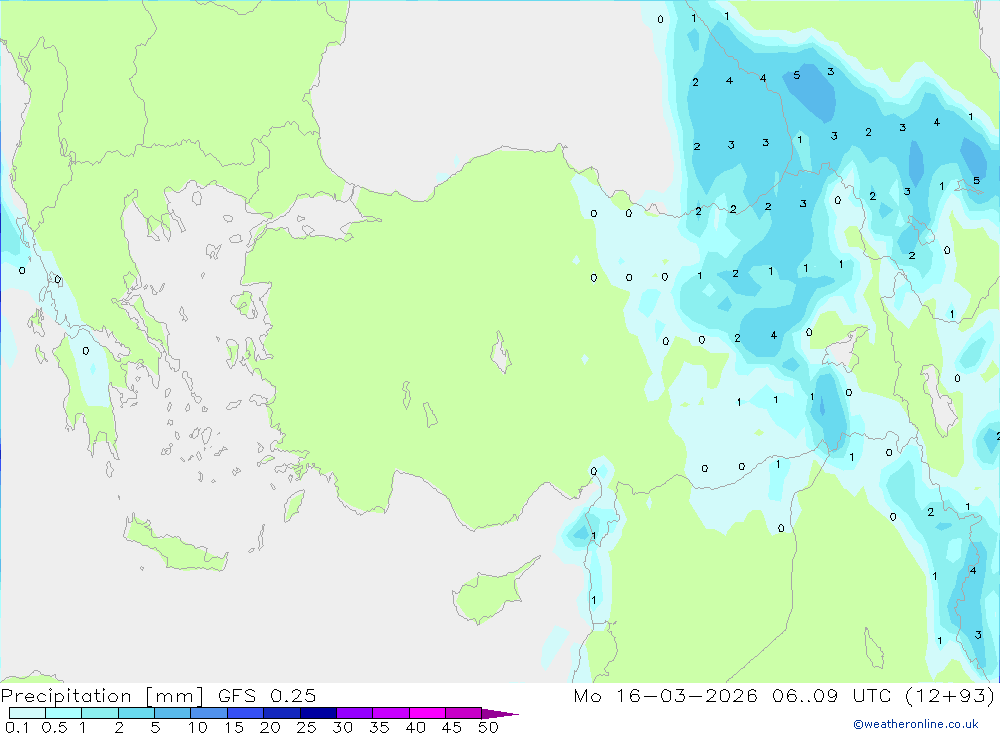Screen dimensions: 1000x733
Task: Click the "GFS 0.25" model label
Action: (267, 695)
